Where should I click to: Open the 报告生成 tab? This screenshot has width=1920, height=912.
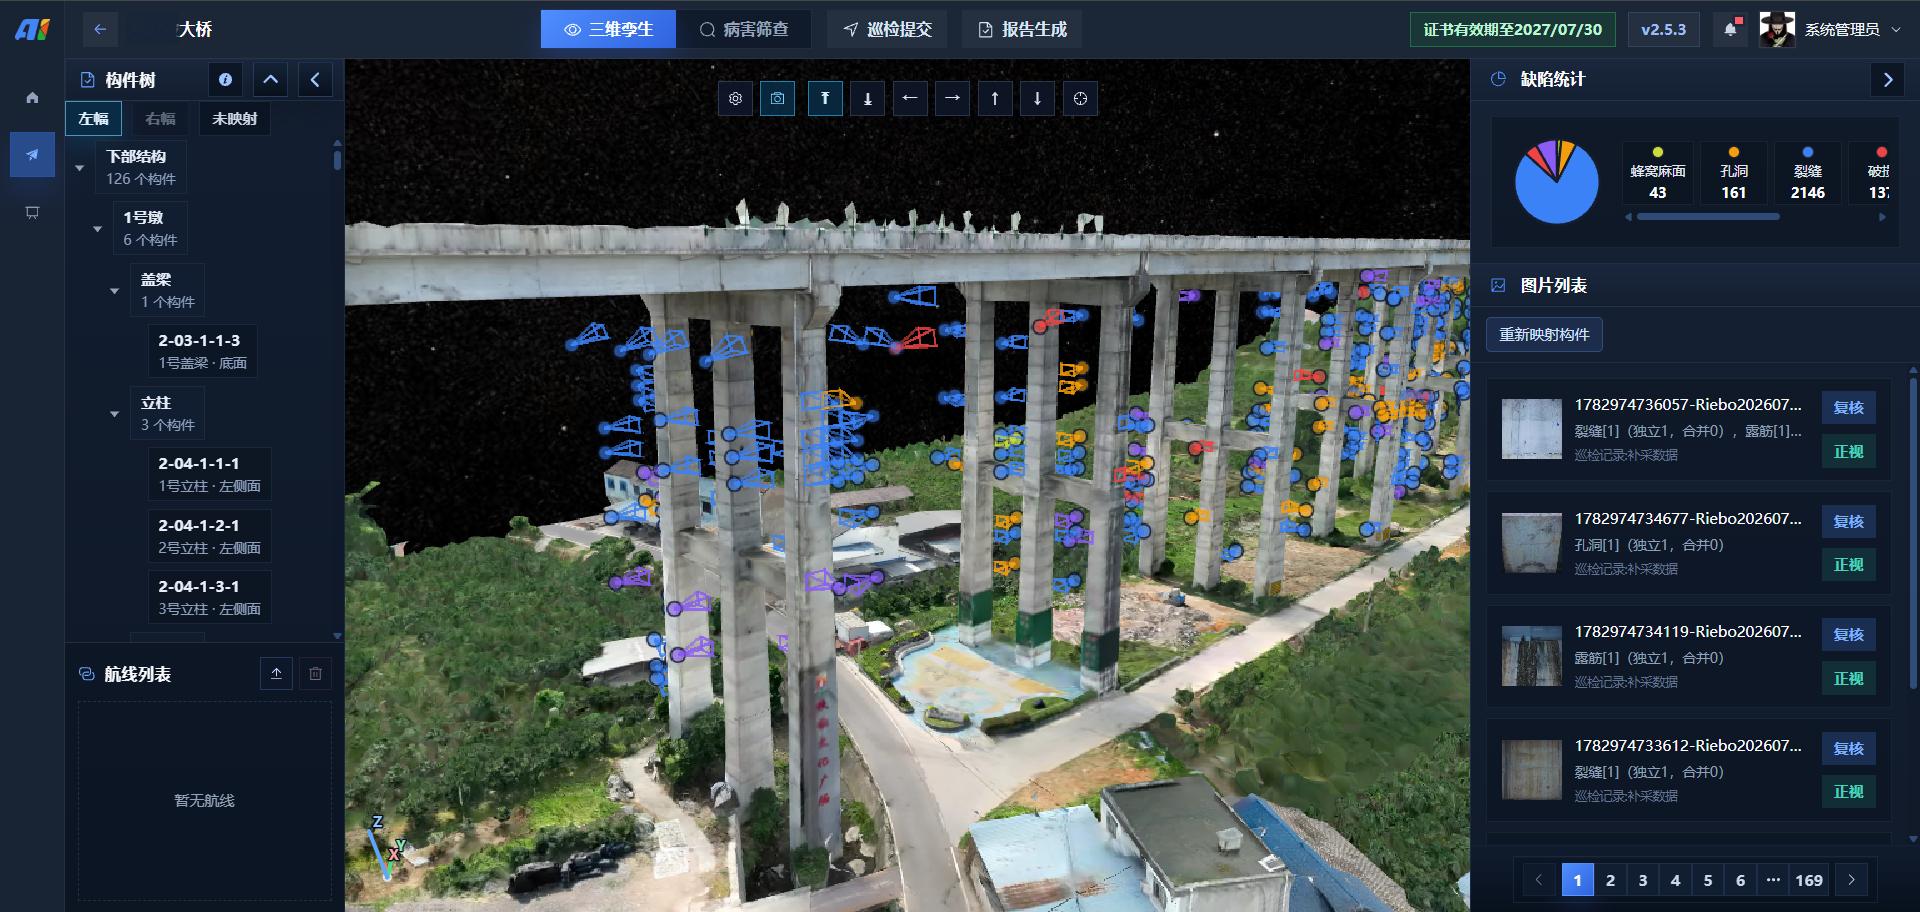click(x=1022, y=30)
